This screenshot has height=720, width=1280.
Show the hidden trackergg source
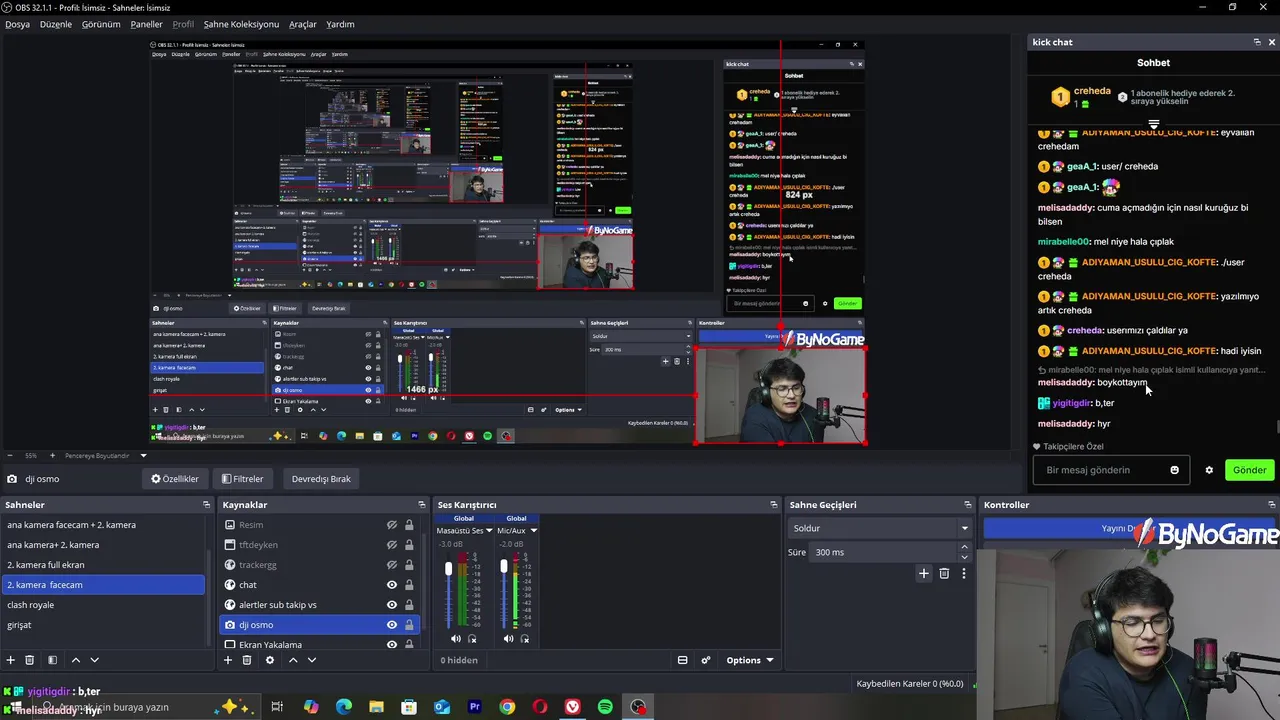pyautogui.click(x=392, y=565)
